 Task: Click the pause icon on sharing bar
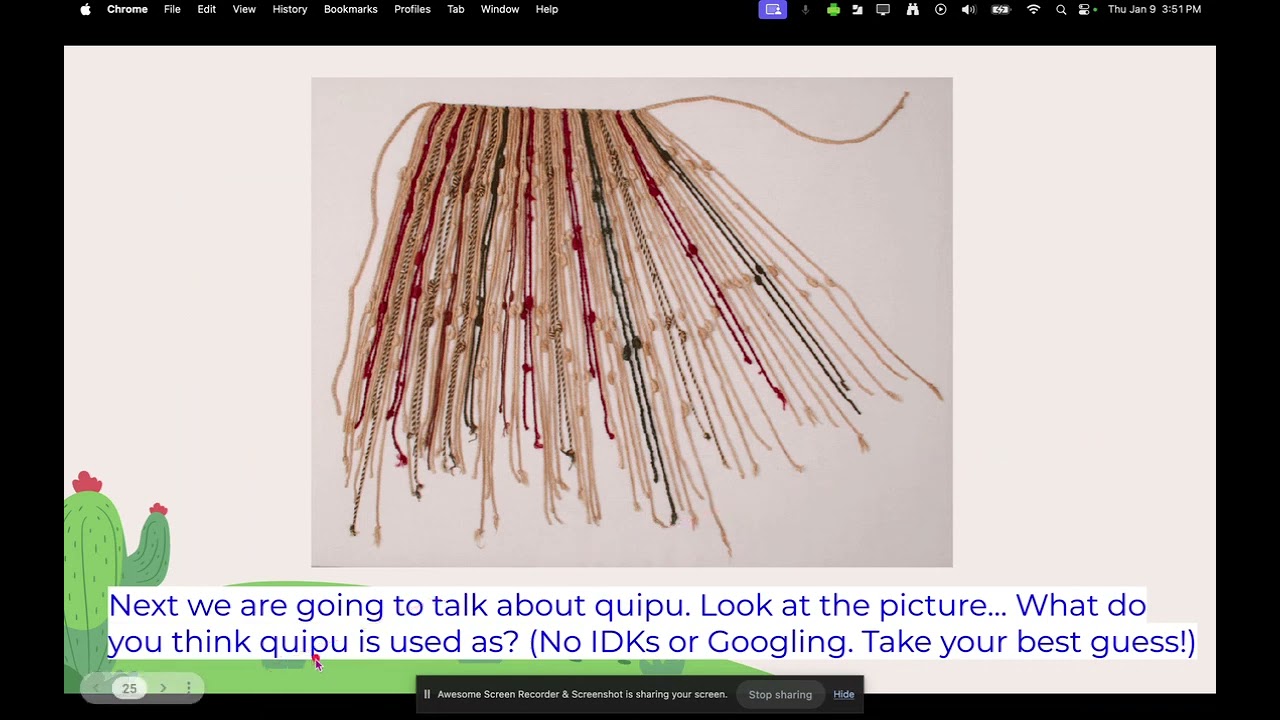(427, 694)
